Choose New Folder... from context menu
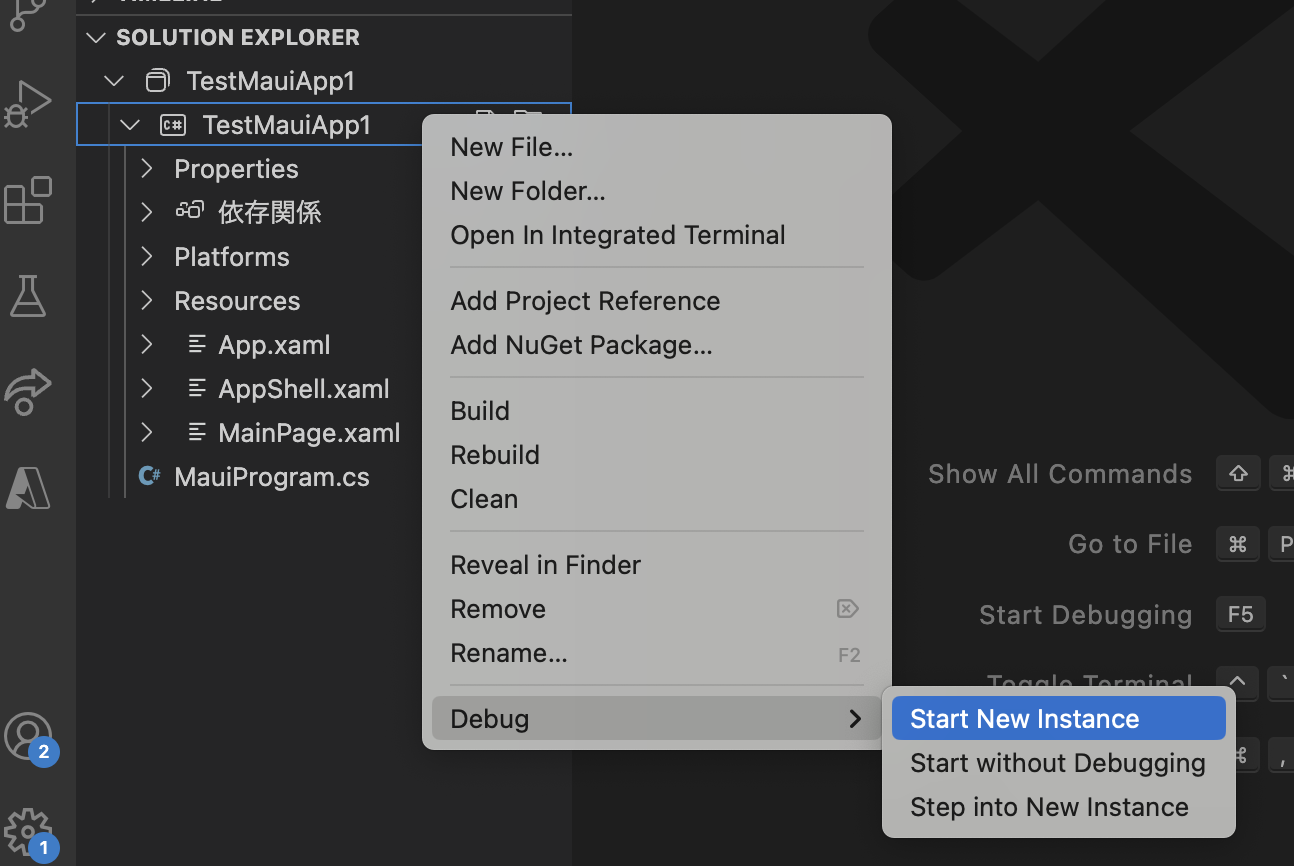 pos(656,191)
